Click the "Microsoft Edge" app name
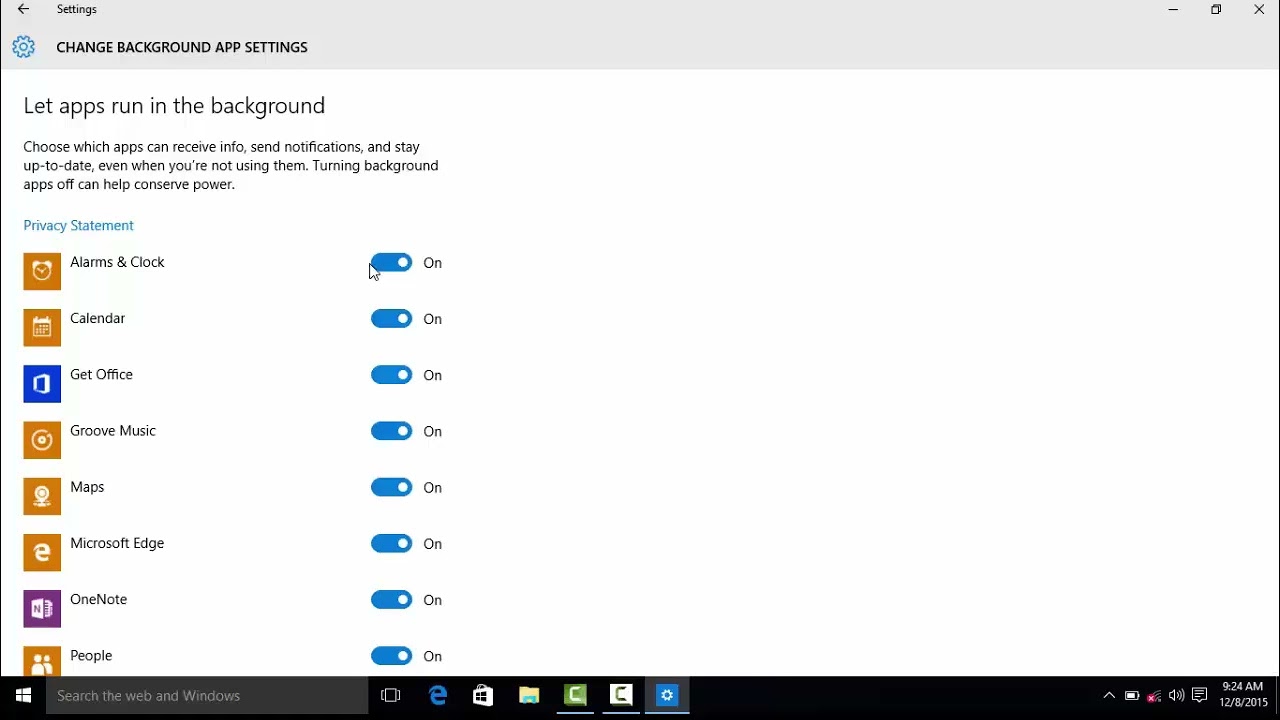The height and width of the screenshot is (720, 1280). [117, 543]
